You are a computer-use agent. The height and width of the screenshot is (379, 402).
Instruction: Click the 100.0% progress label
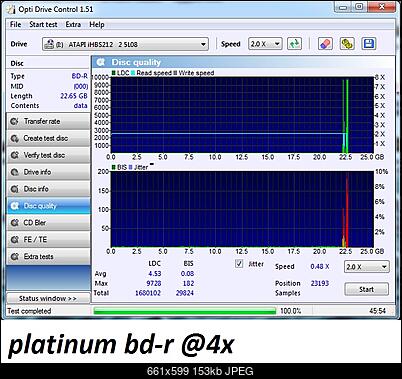click(290, 311)
